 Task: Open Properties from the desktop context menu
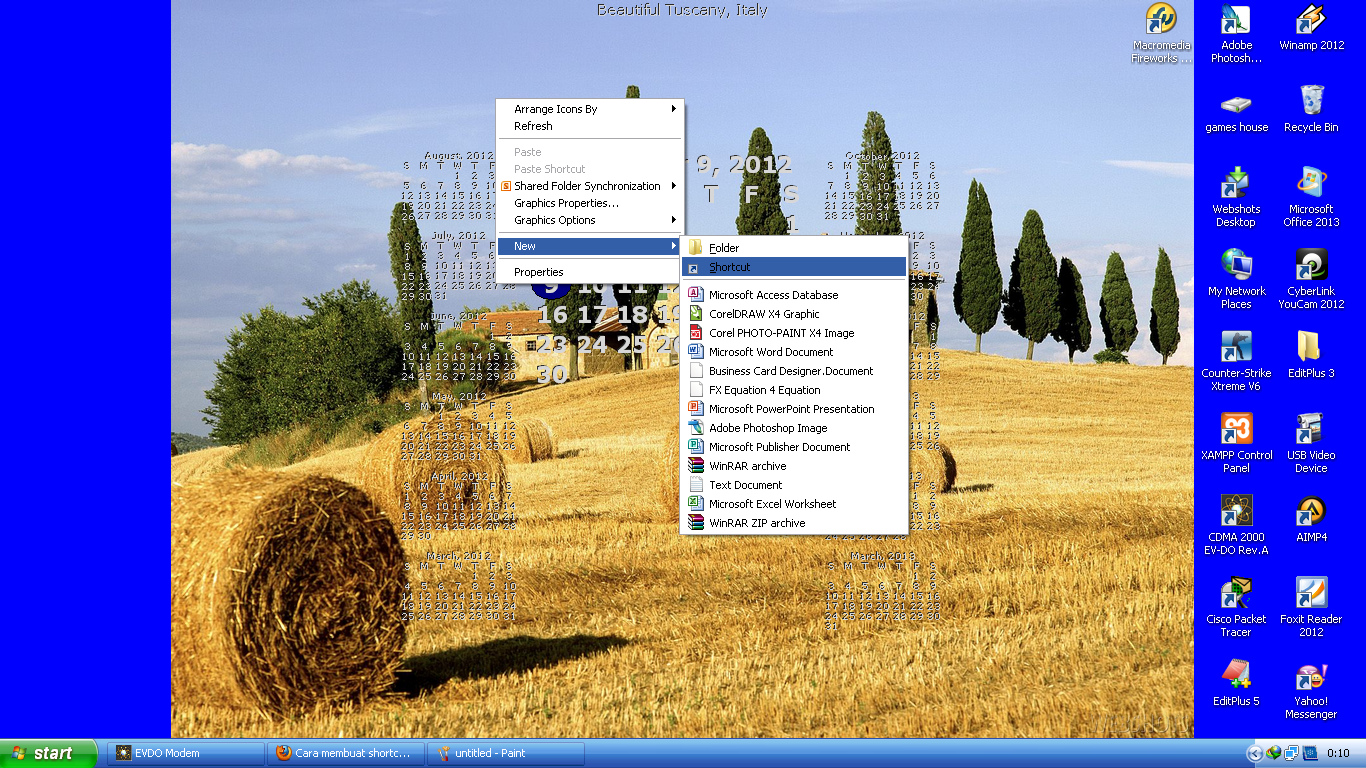click(x=590, y=272)
